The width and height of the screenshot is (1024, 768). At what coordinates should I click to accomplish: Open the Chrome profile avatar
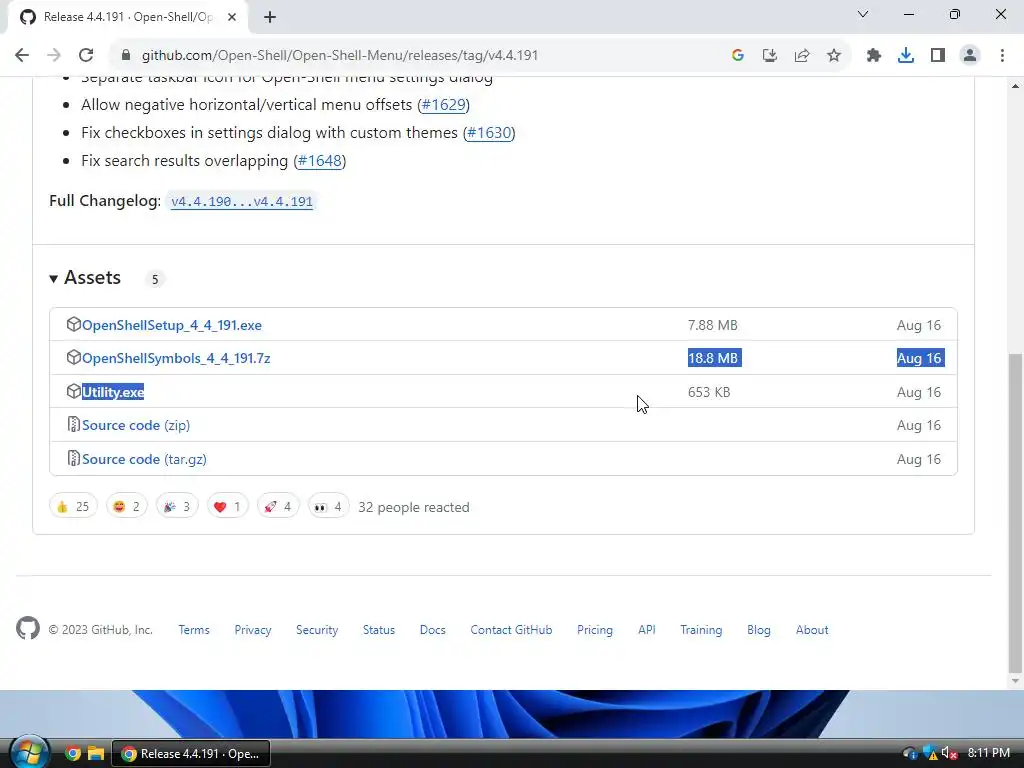(x=970, y=56)
